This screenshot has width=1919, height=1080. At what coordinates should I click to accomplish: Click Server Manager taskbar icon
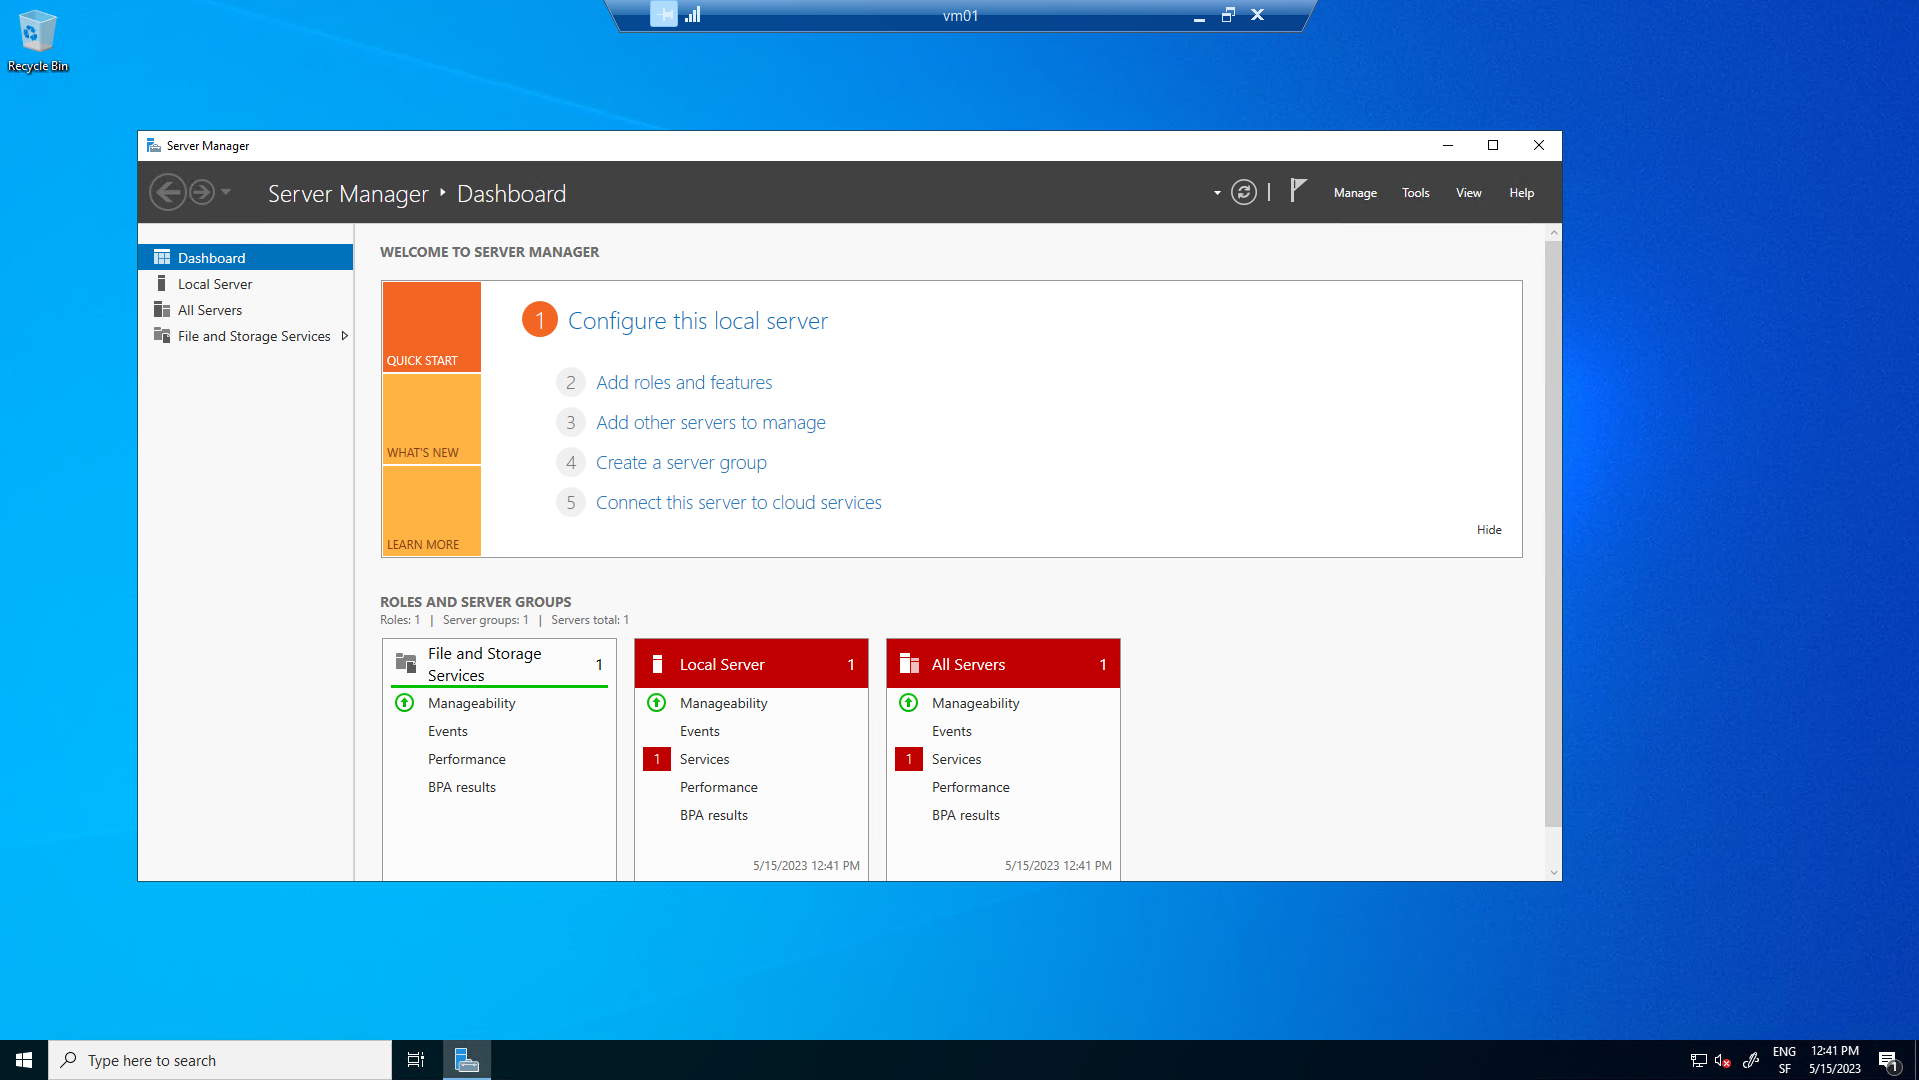(466, 1060)
